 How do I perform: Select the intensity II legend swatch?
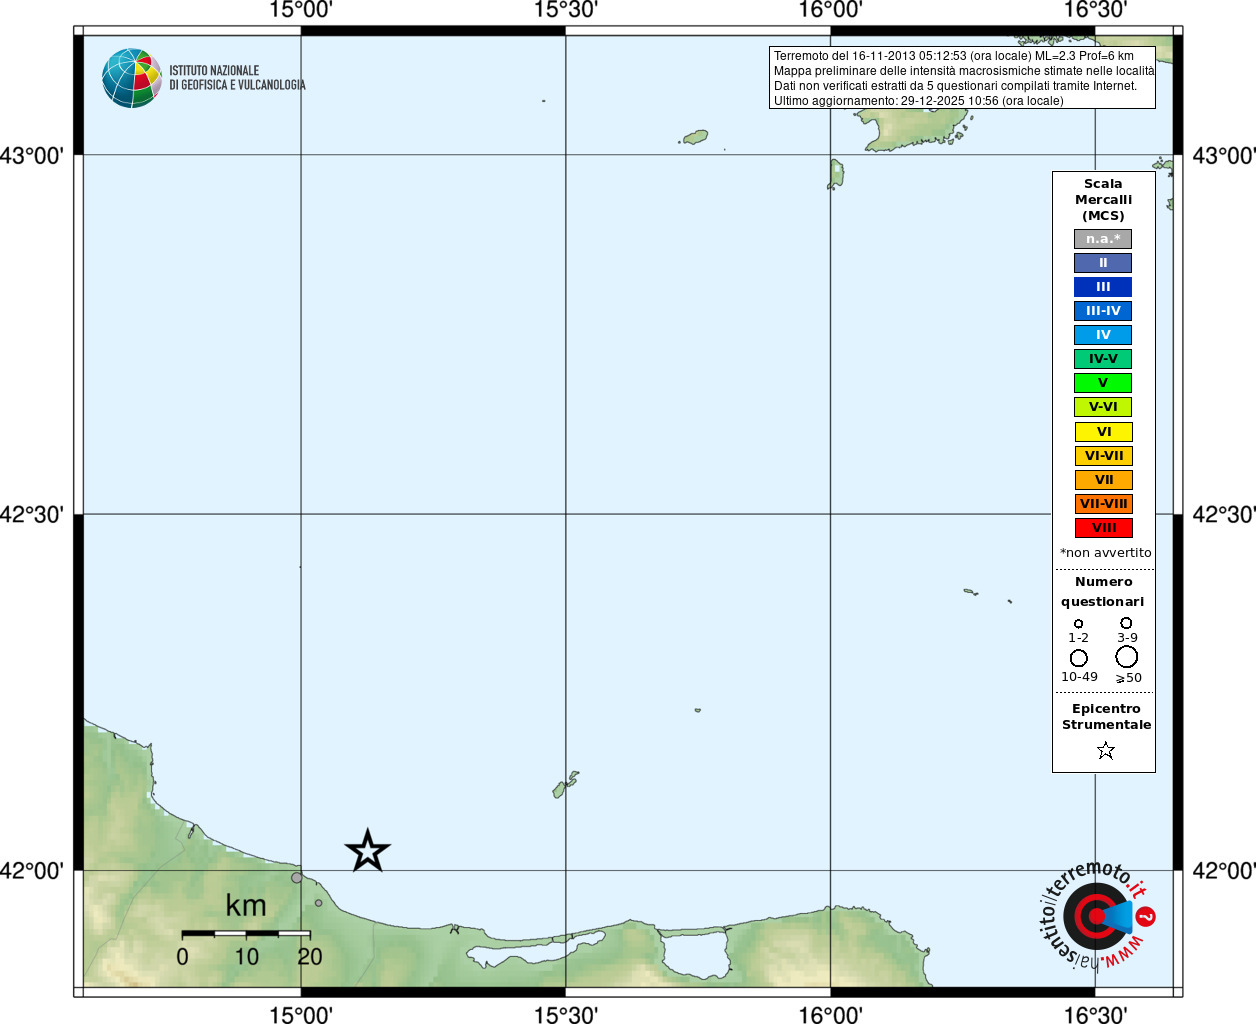1103,263
